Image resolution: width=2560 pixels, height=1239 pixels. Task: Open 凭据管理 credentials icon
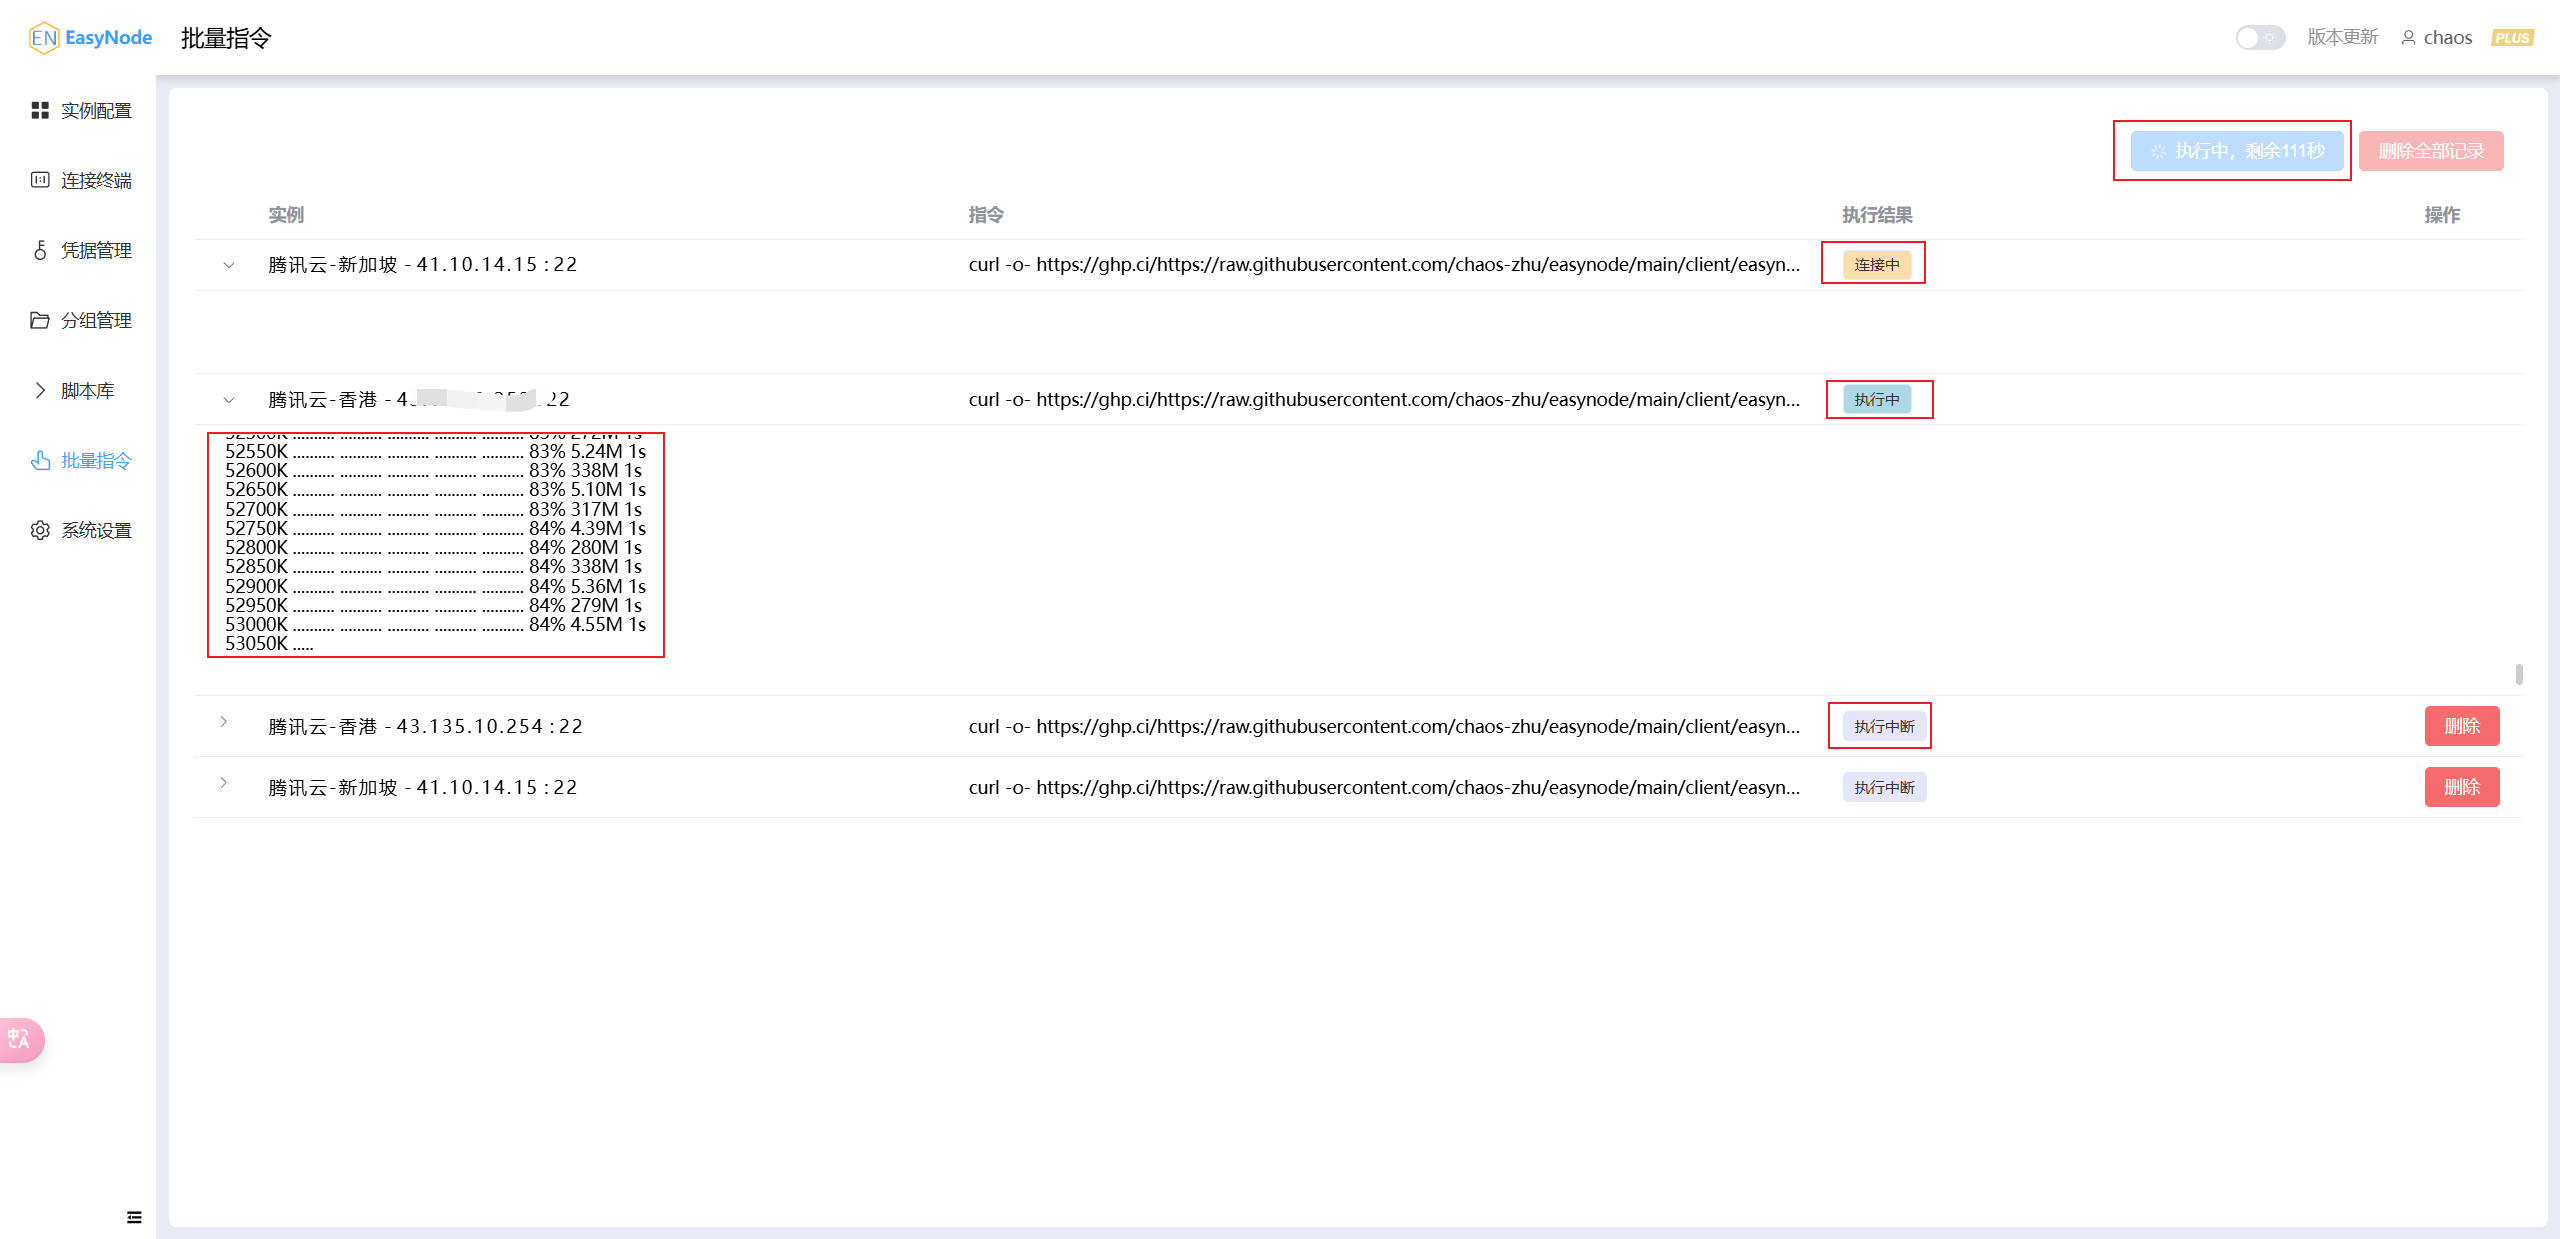coord(39,251)
